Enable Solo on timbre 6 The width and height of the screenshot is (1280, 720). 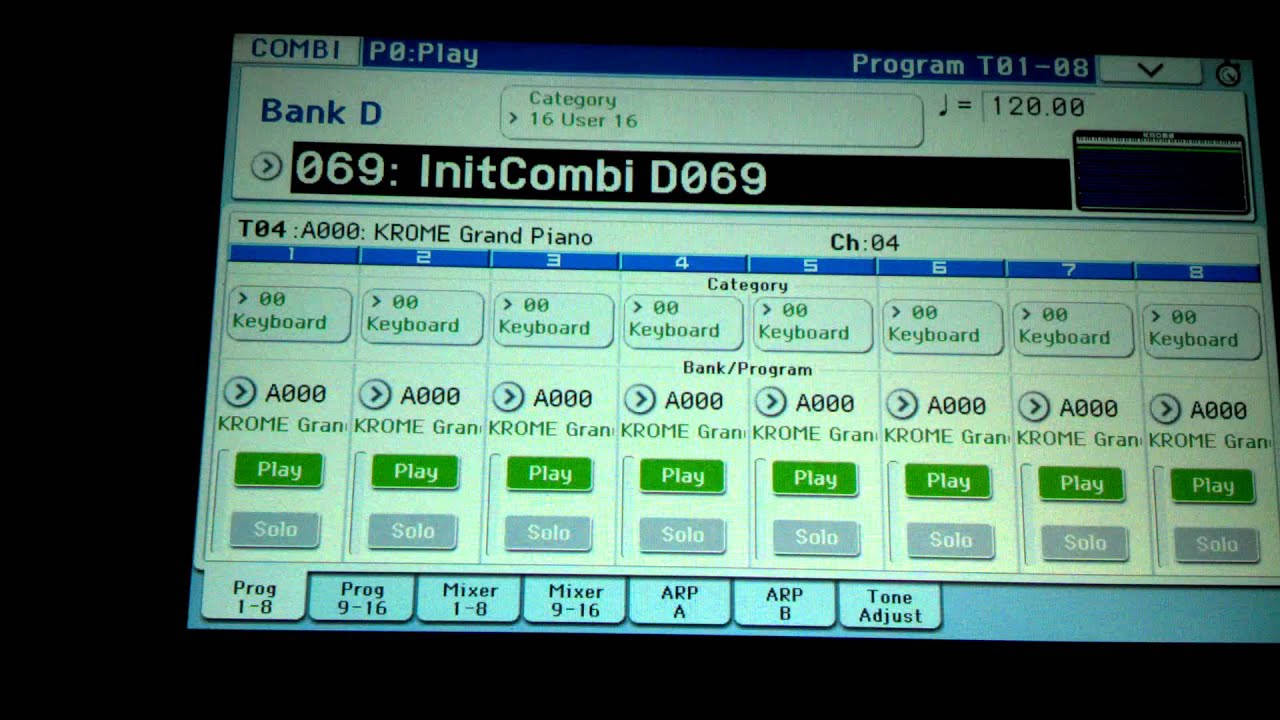pos(950,540)
